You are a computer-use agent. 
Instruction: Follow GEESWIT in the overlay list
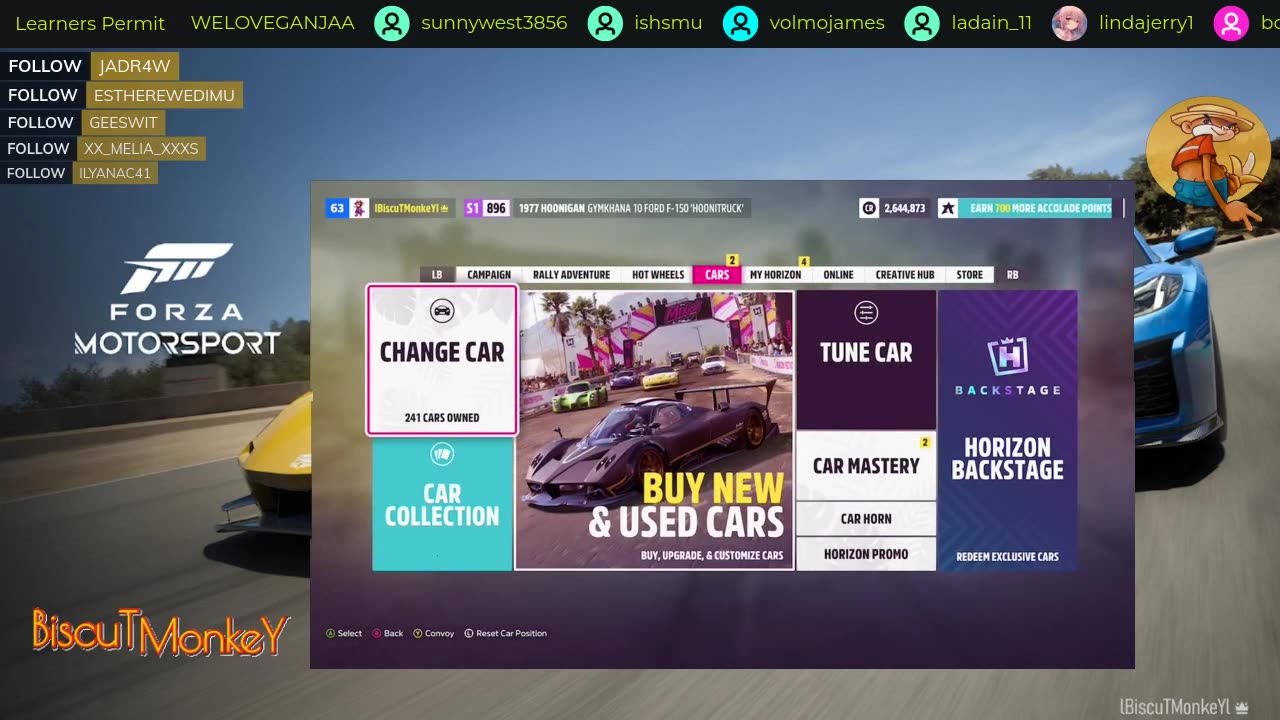pyautogui.click(x=83, y=122)
